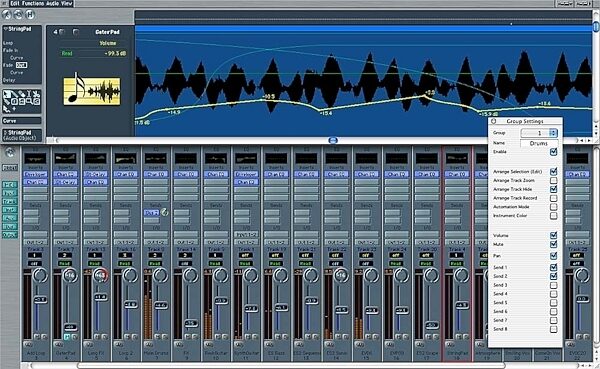Click the Global mixer view button
The height and width of the screenshot is (369, 600).
click(x=10, y=168)
